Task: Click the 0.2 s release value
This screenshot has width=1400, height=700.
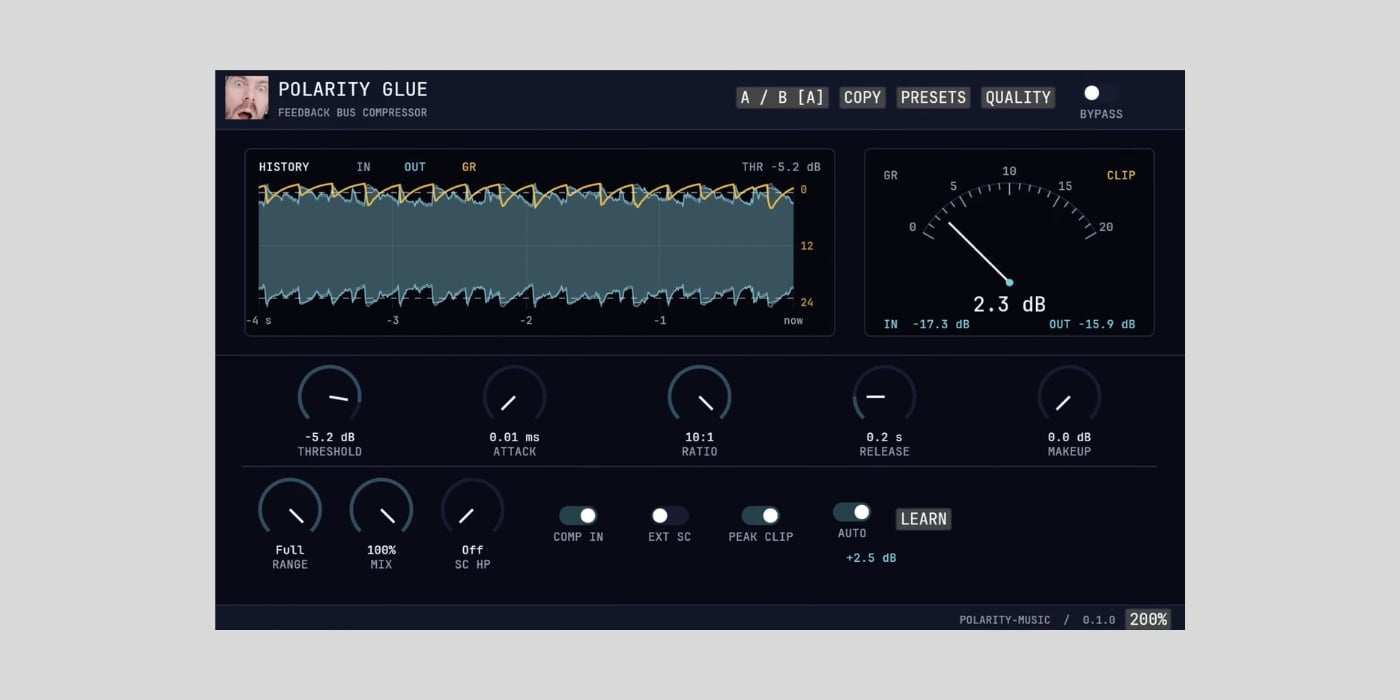Action: [884, 437]
